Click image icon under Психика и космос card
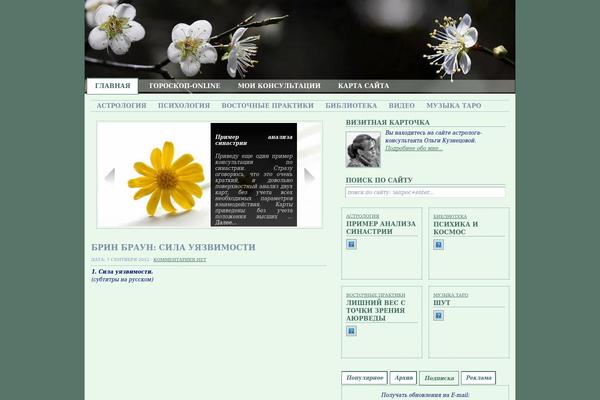This screenshot has height=400, width=600. point(438,244)
